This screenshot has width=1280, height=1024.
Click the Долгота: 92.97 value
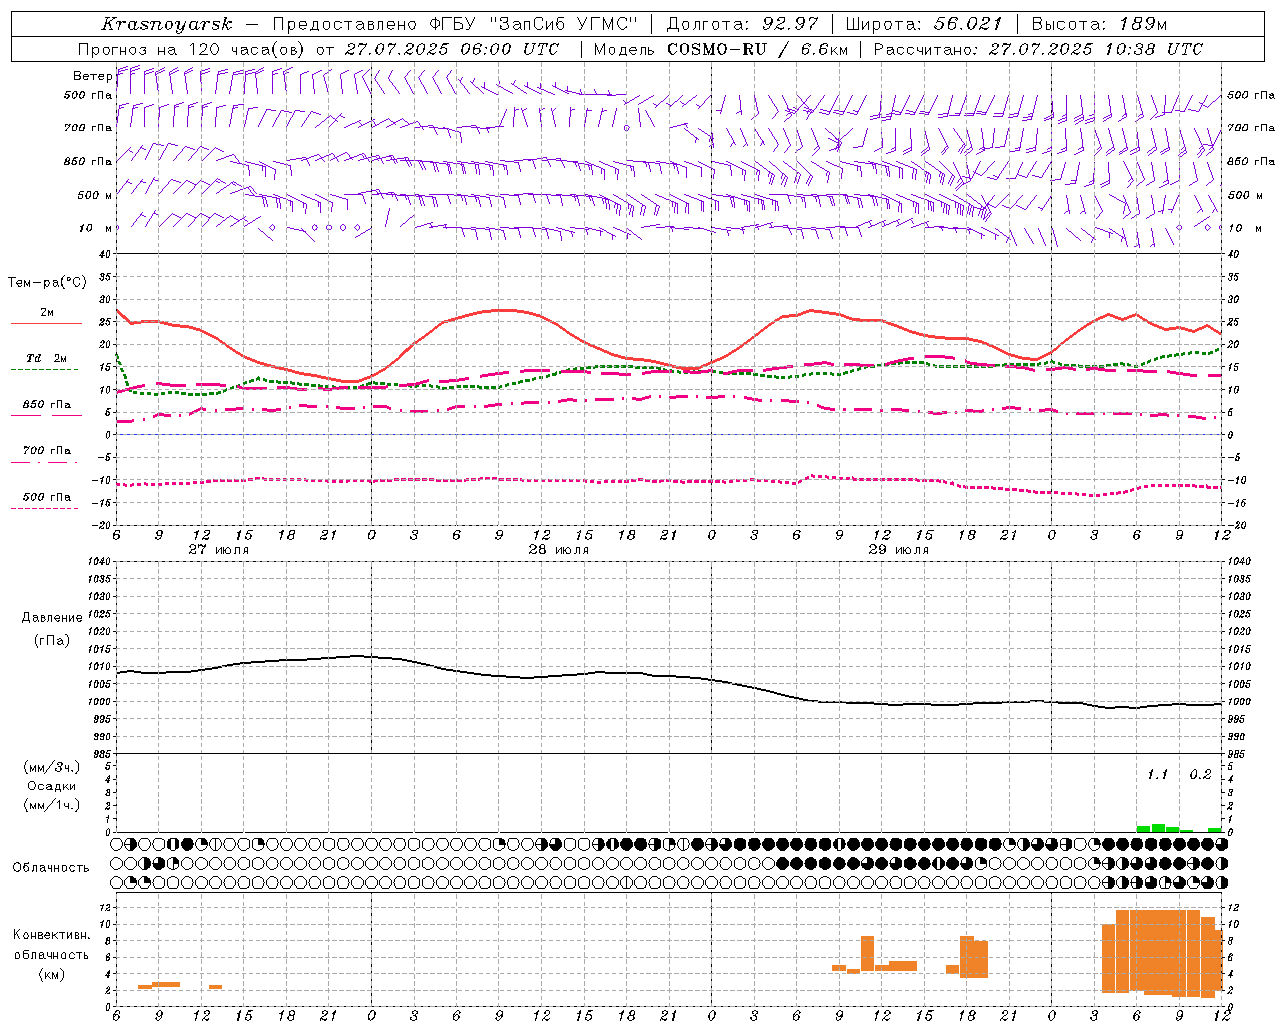742,24
